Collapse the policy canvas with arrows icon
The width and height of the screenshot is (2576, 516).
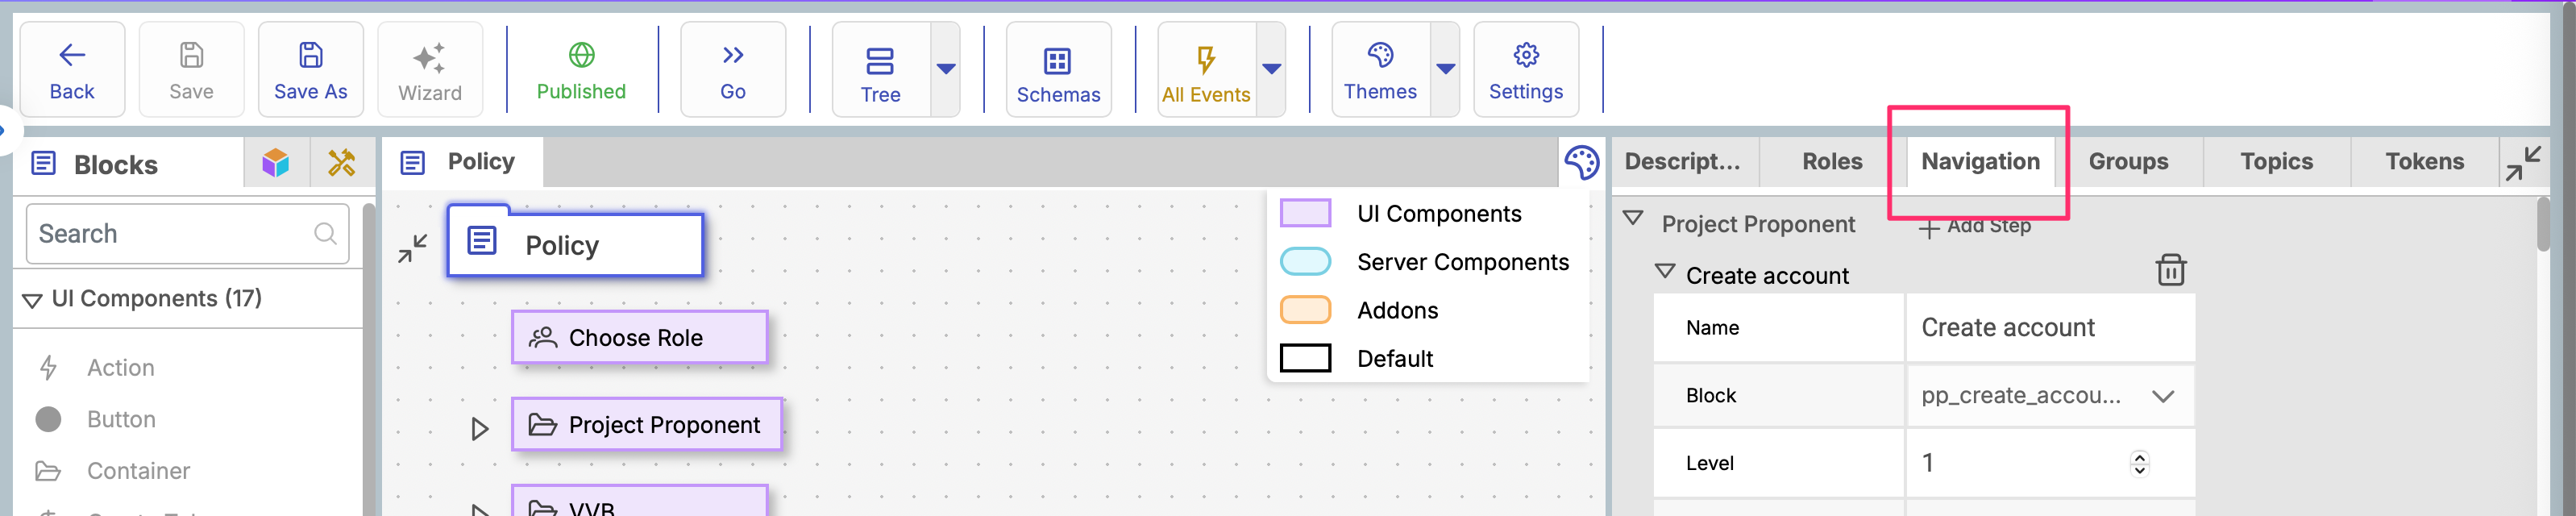(412, 248)
